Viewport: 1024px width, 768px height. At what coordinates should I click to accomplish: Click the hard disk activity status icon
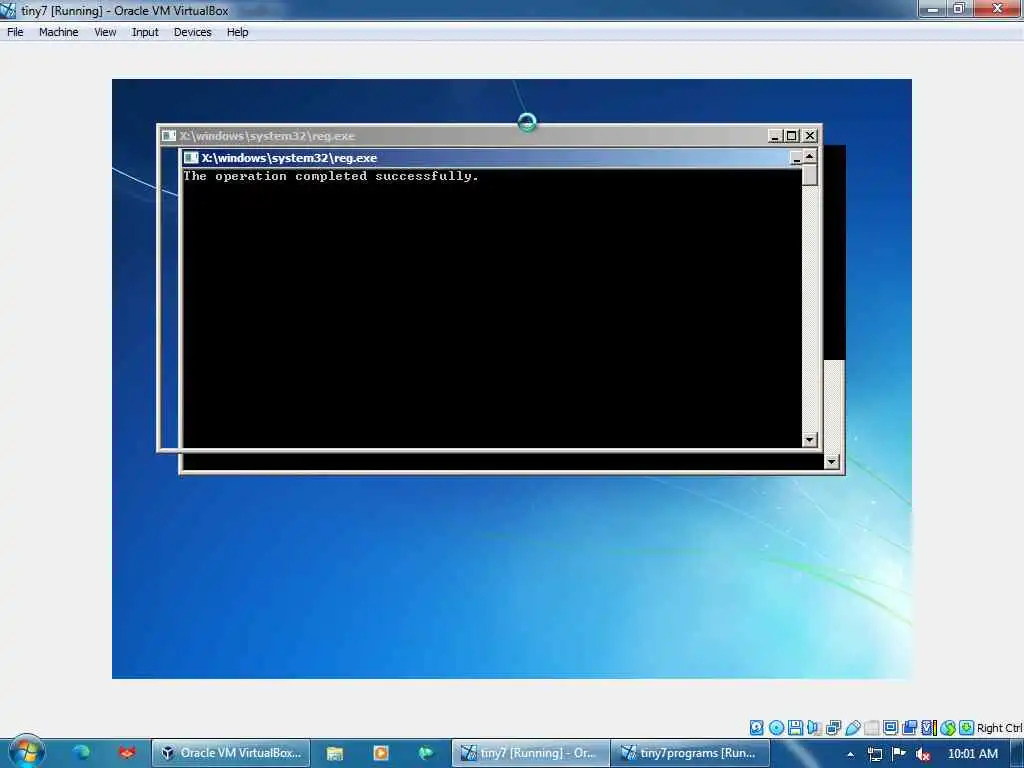[756, 728]
